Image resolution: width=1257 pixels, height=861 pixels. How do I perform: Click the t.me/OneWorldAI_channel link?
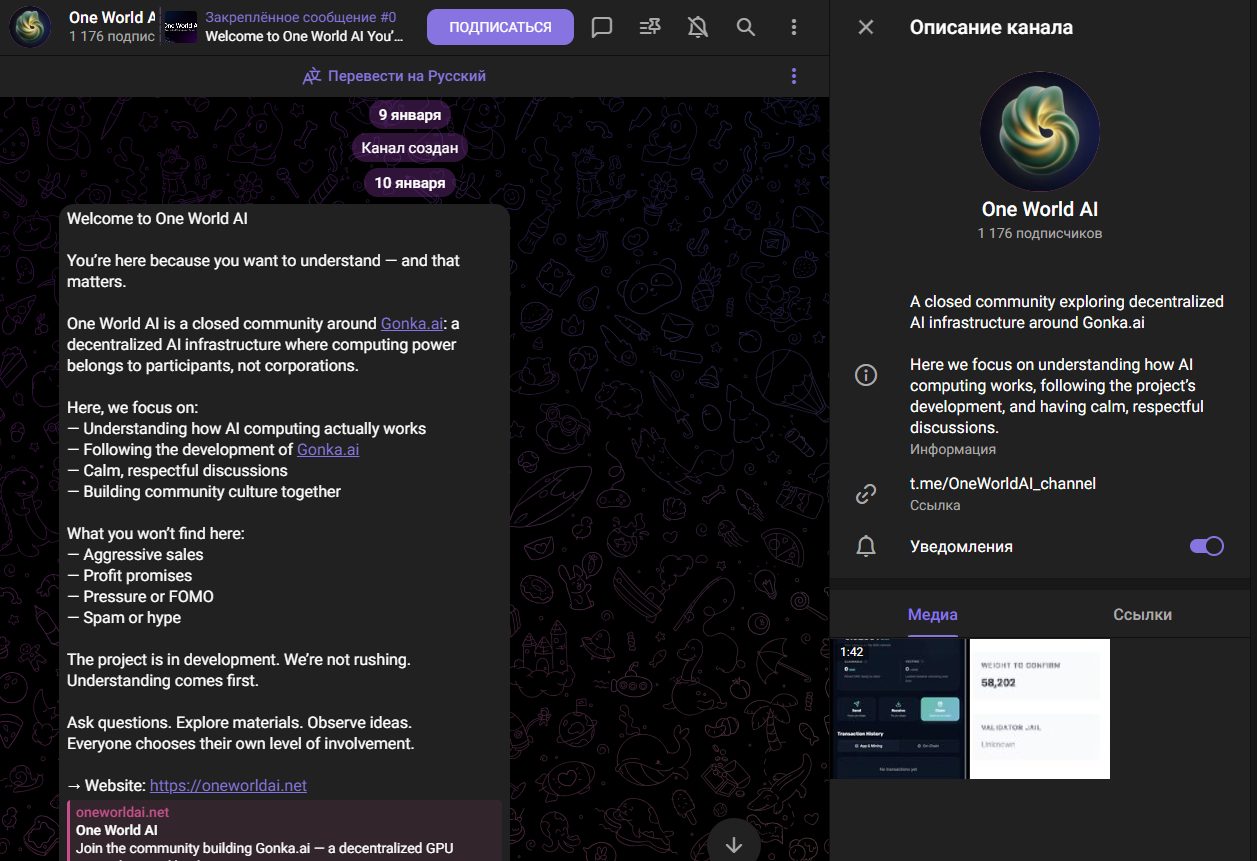coord(1002,483)
